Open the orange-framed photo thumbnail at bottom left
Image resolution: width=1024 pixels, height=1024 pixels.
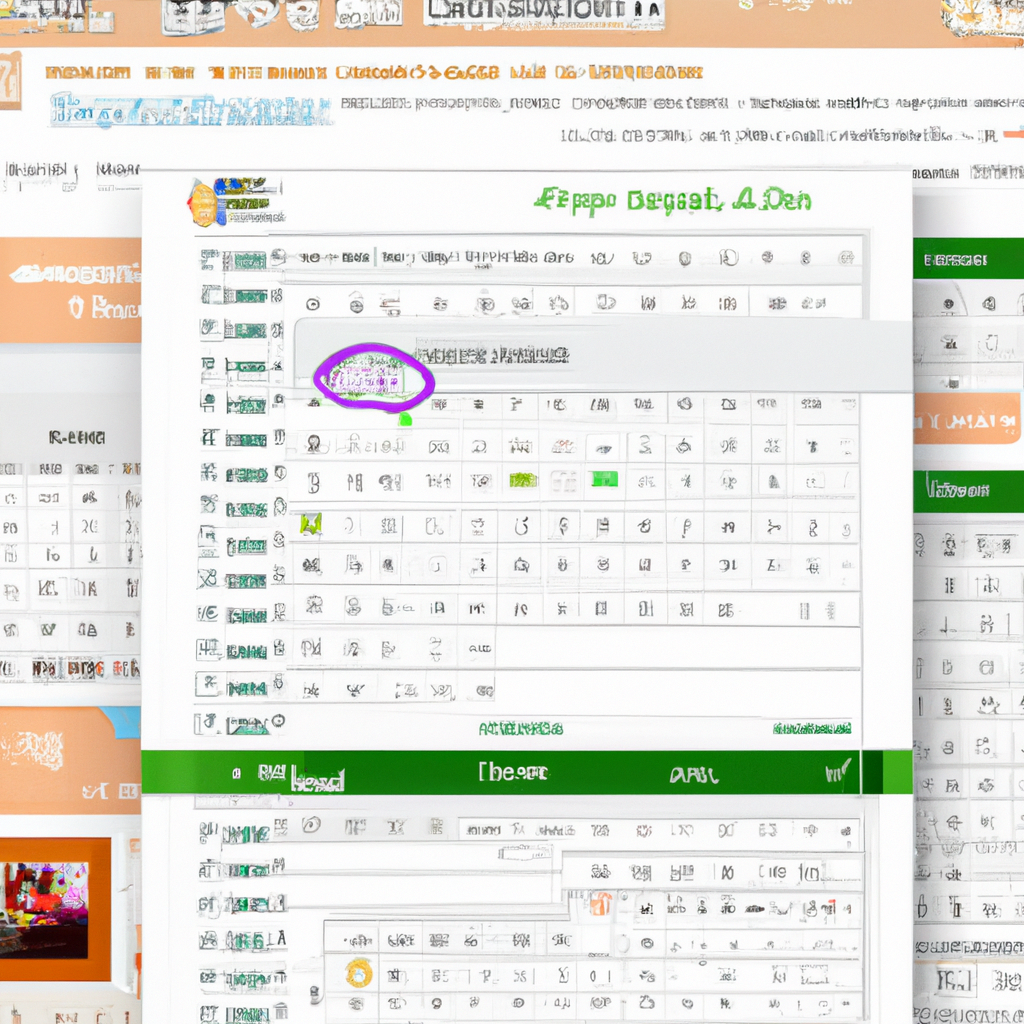55,909
